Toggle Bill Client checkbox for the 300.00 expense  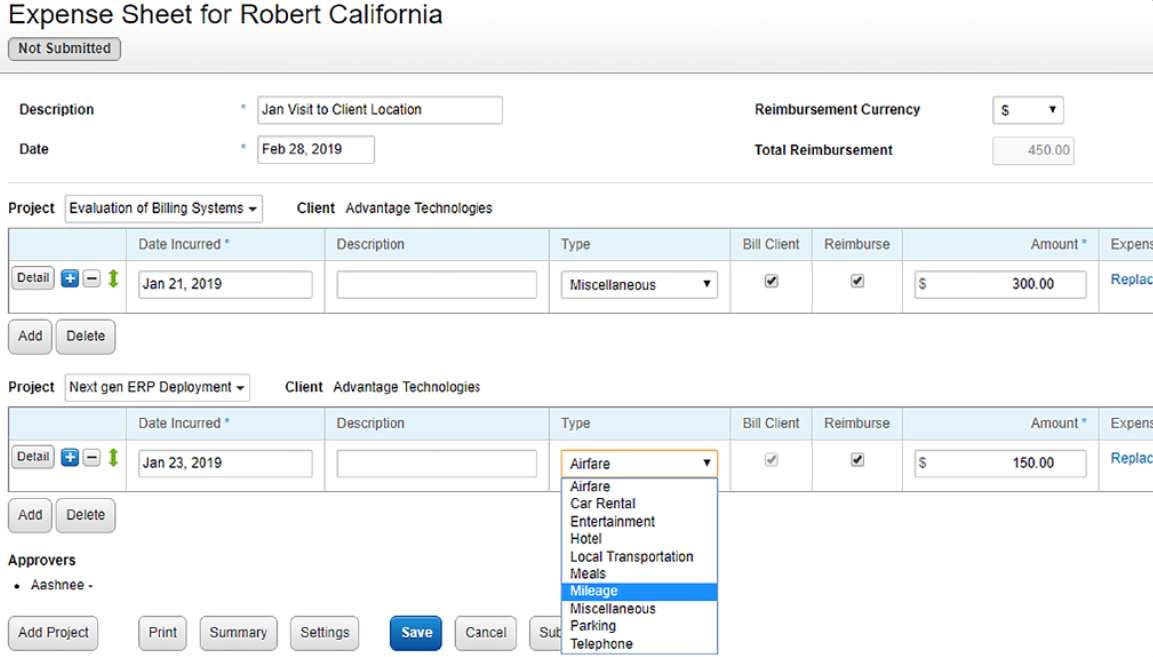coord(771,282)
